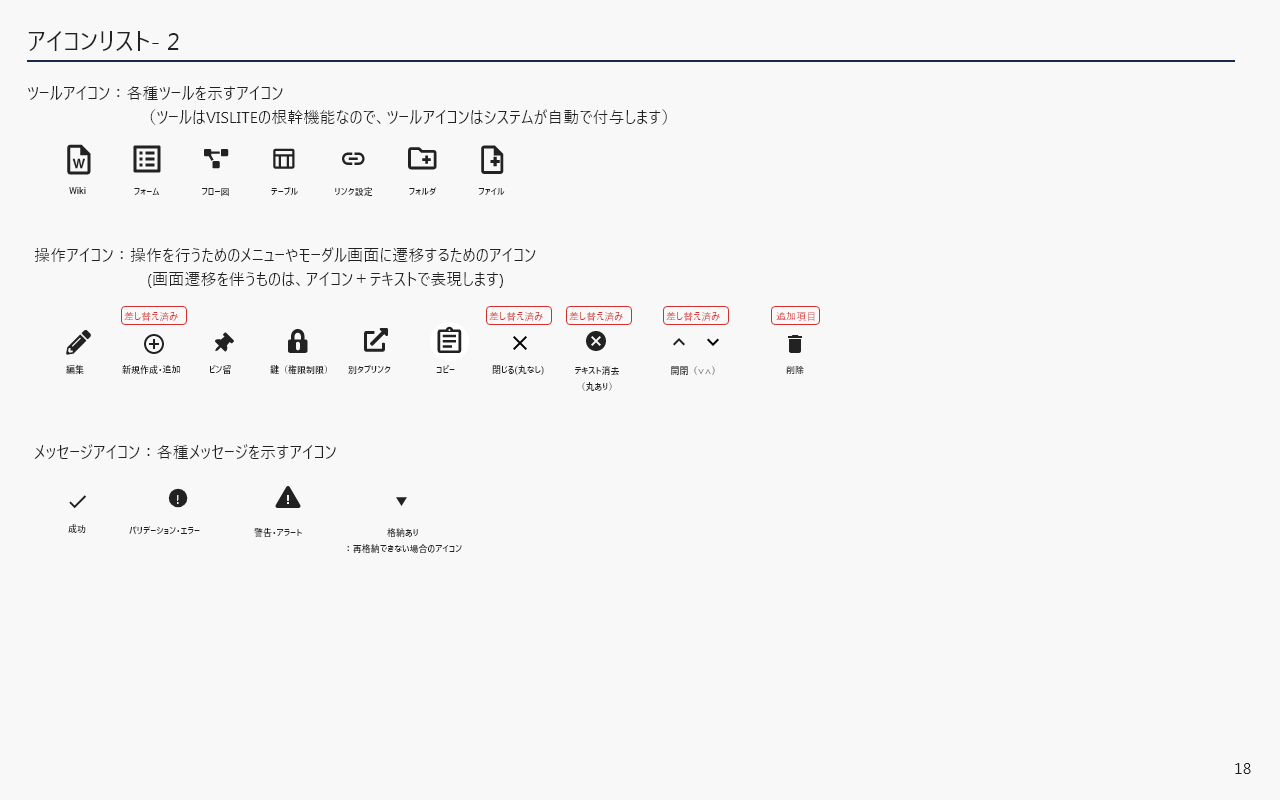Click the 編集 pencil icon
Screen dimensions: 1280x800
[x=78, y=342]
